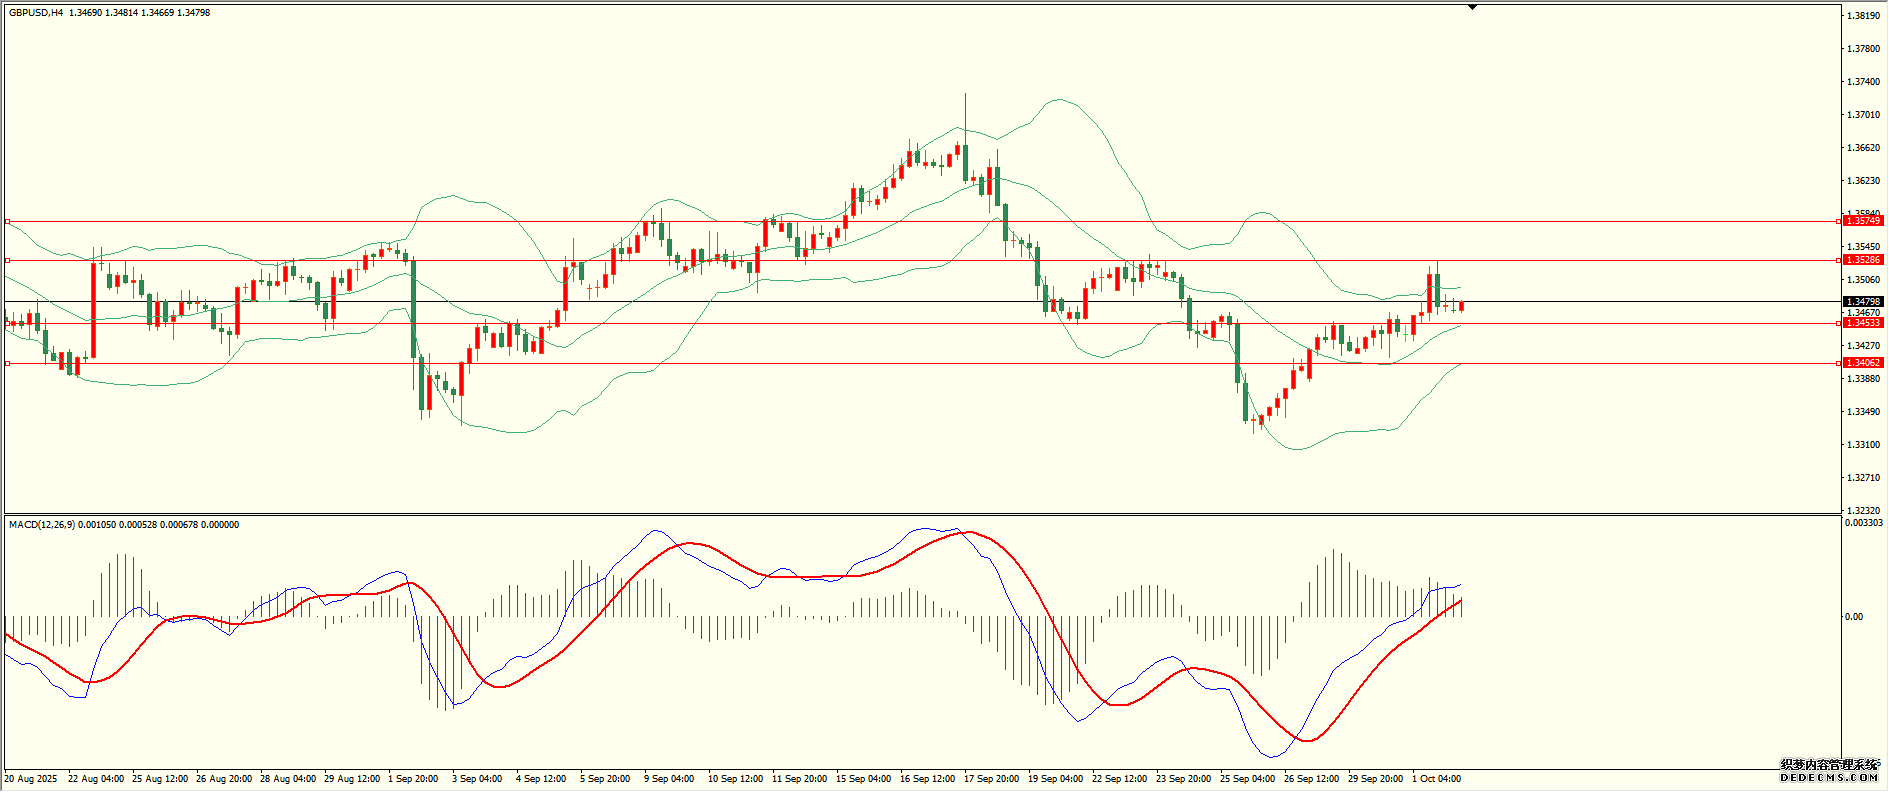Click the 1.38190 price axis label

(x=1862, y=16)
